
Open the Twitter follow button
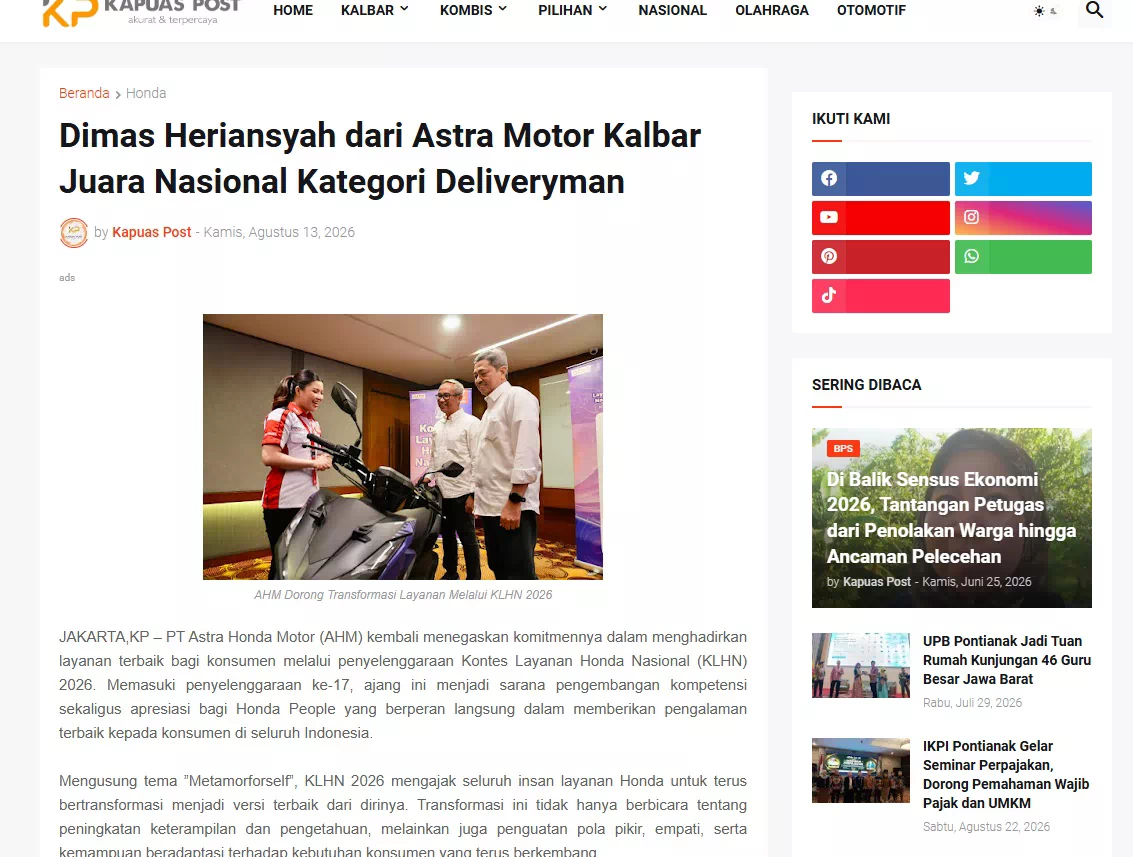point(1023,178)
